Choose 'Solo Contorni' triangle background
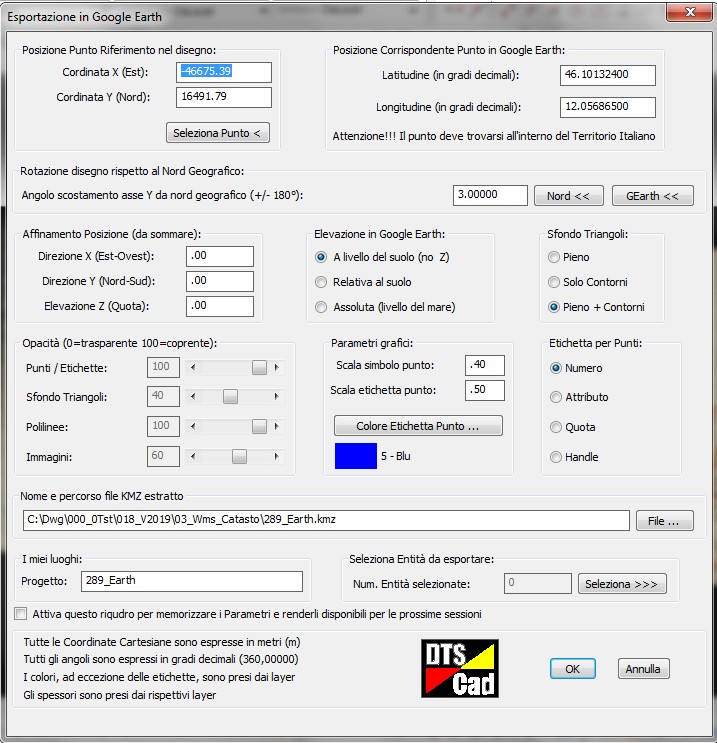 (555, 282)
